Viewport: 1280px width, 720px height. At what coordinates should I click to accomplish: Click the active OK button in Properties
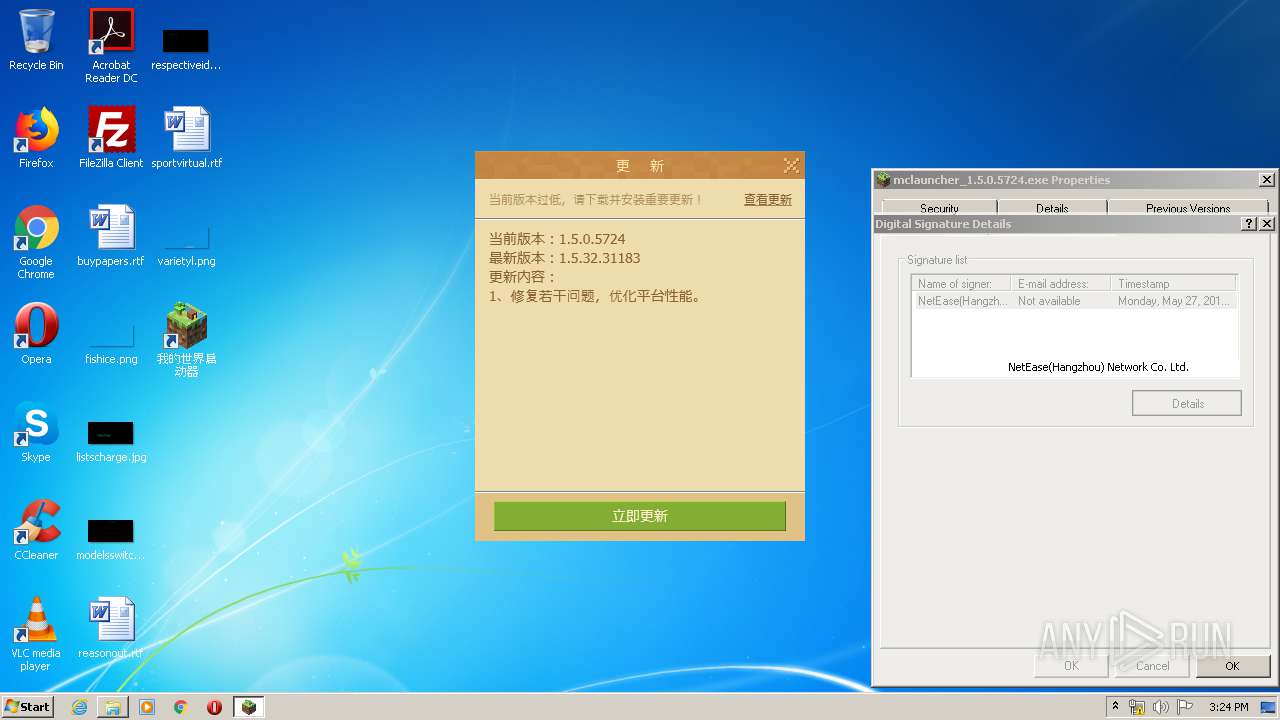pyautogui.click(x=1232, y=666)
